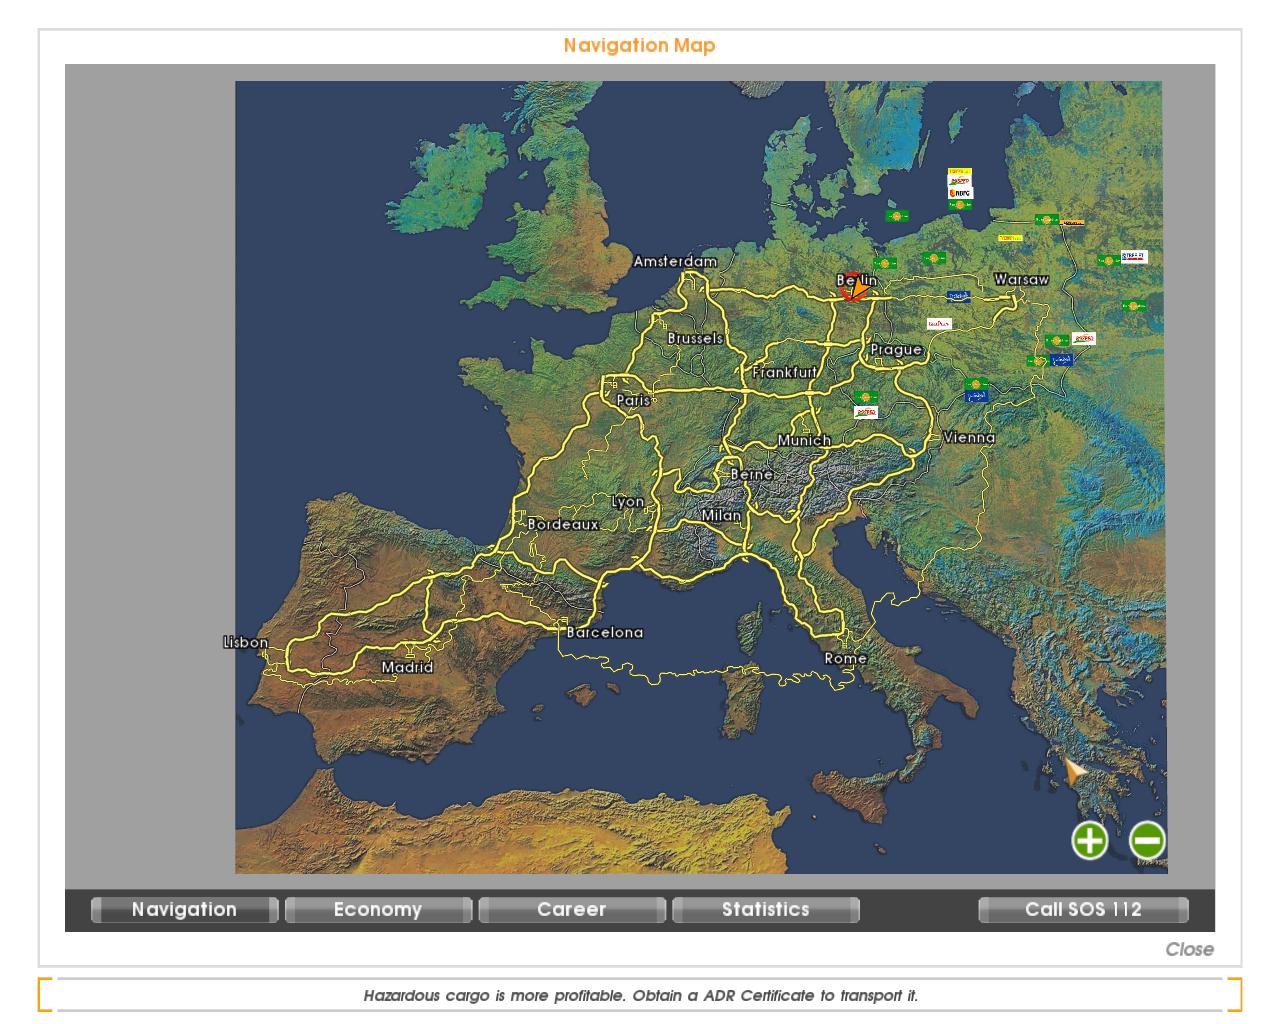Screen dimensions: 1280x1024
Task: Click the yellow label north of Warsaw
Action: (x=1010, y=238)
